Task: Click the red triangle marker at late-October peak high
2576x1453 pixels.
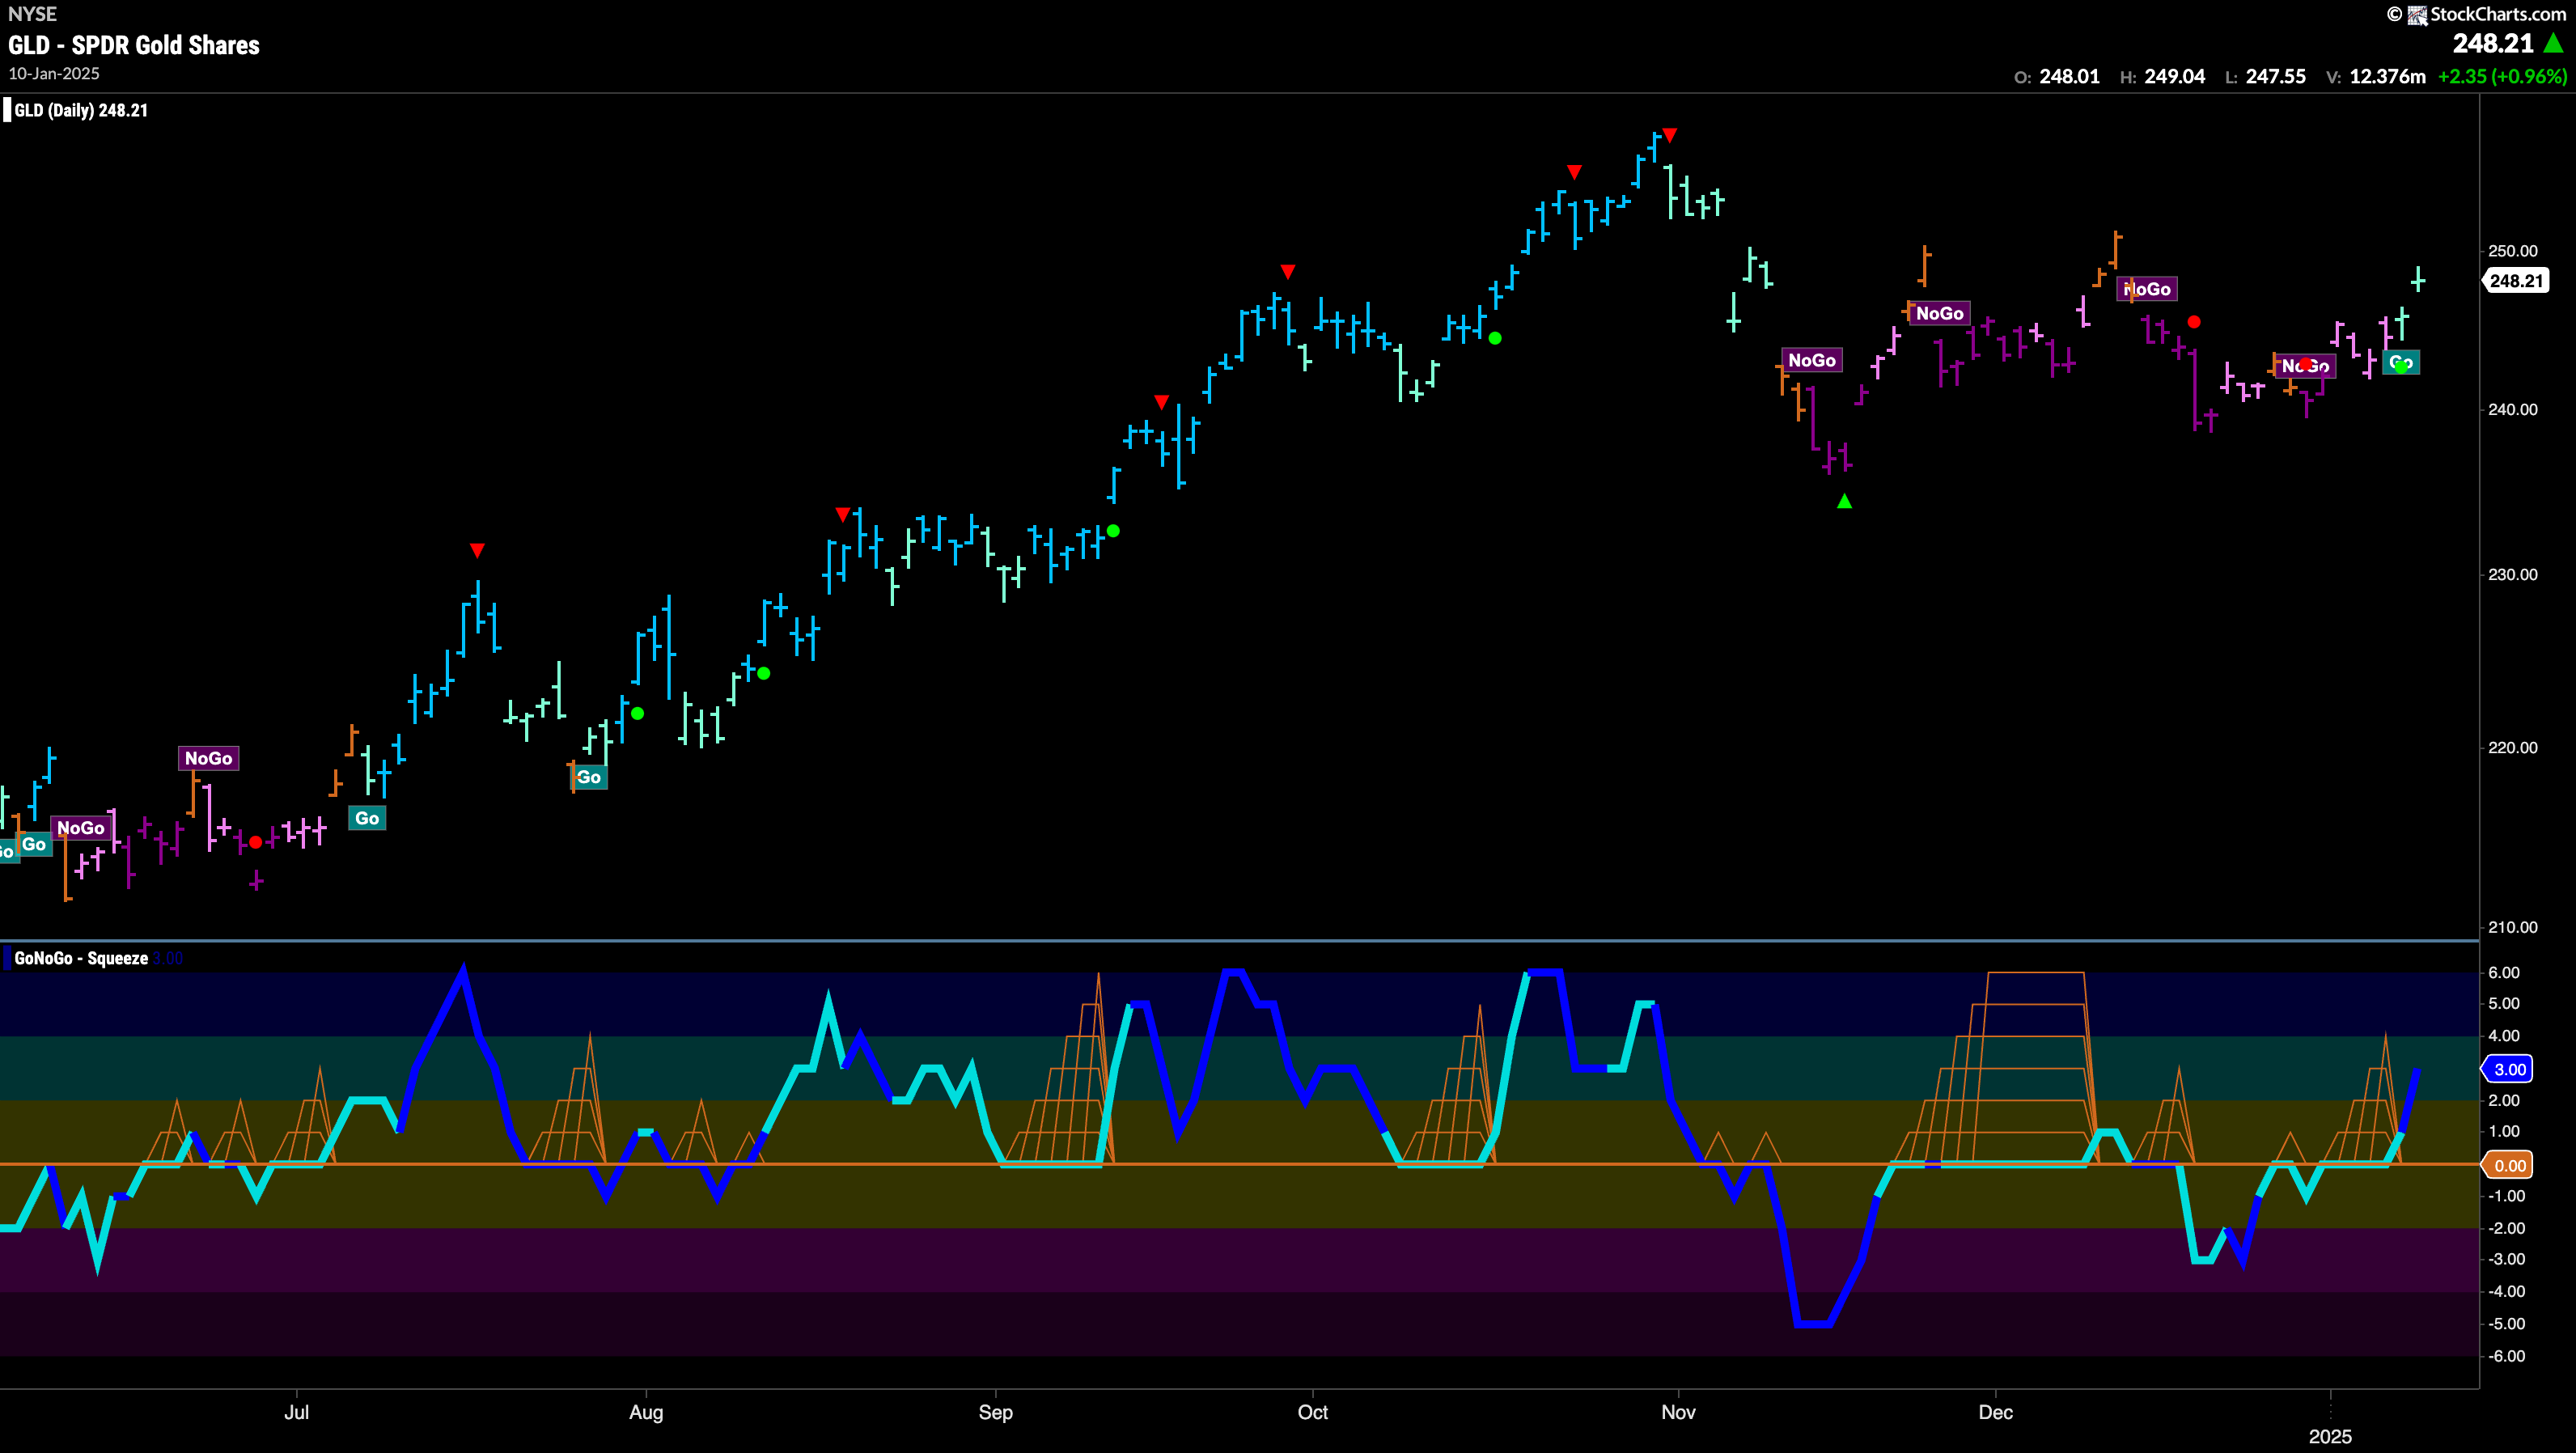Action: (1669, 135)
